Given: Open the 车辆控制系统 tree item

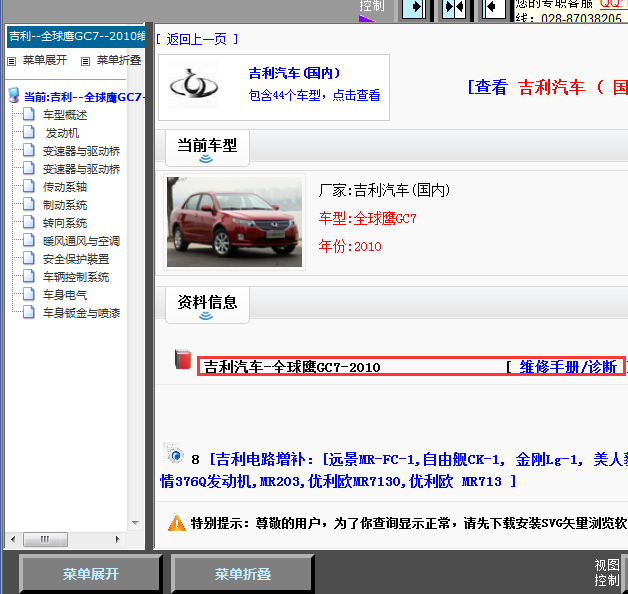Looking at the screenshot, I should click(x=76, y=277).
